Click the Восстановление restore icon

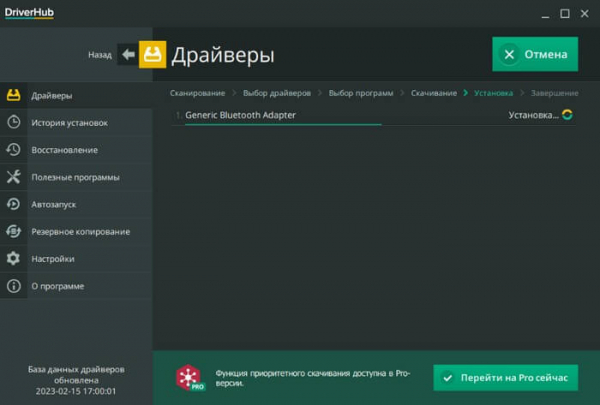point(13,149)
